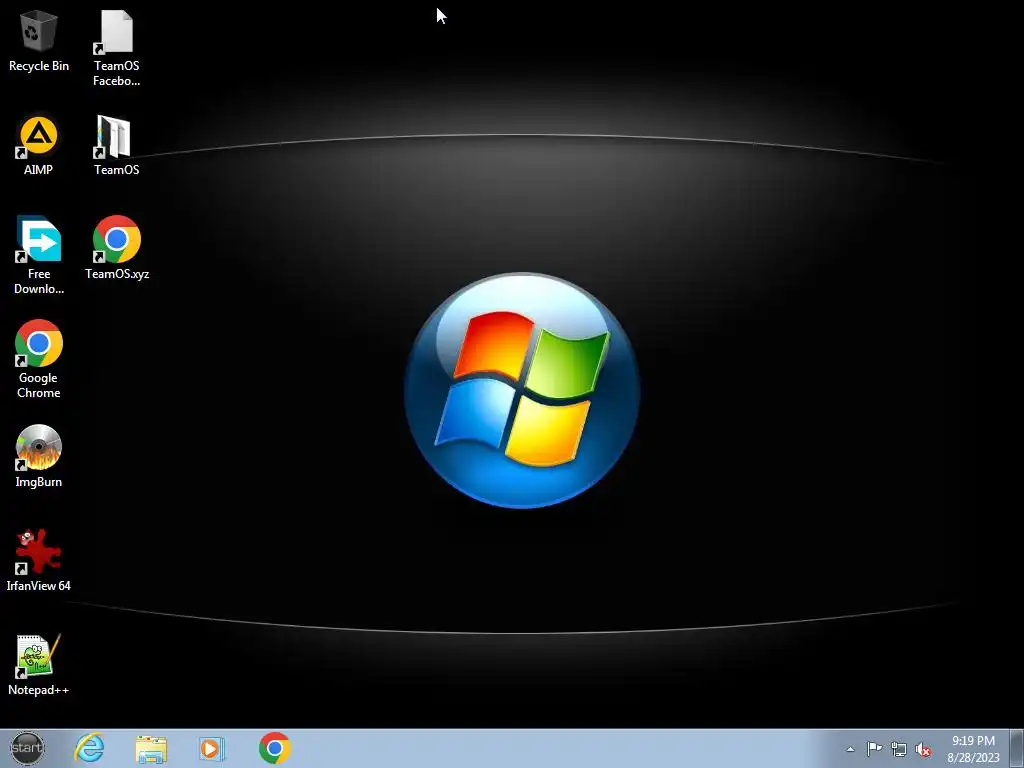Viewport: 1024px width, 768px height.
Task: Click the muted volume tray icon
Action: [923, 749]
